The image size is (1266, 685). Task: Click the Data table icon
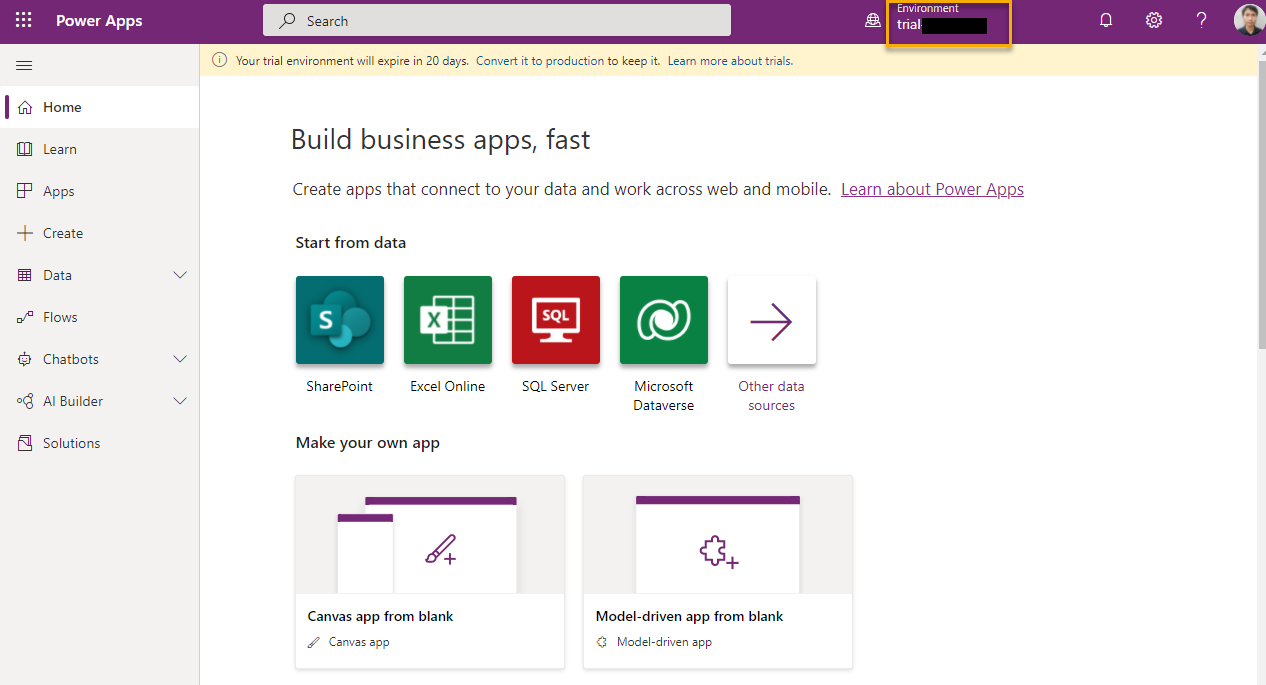[x=25, y=275]
